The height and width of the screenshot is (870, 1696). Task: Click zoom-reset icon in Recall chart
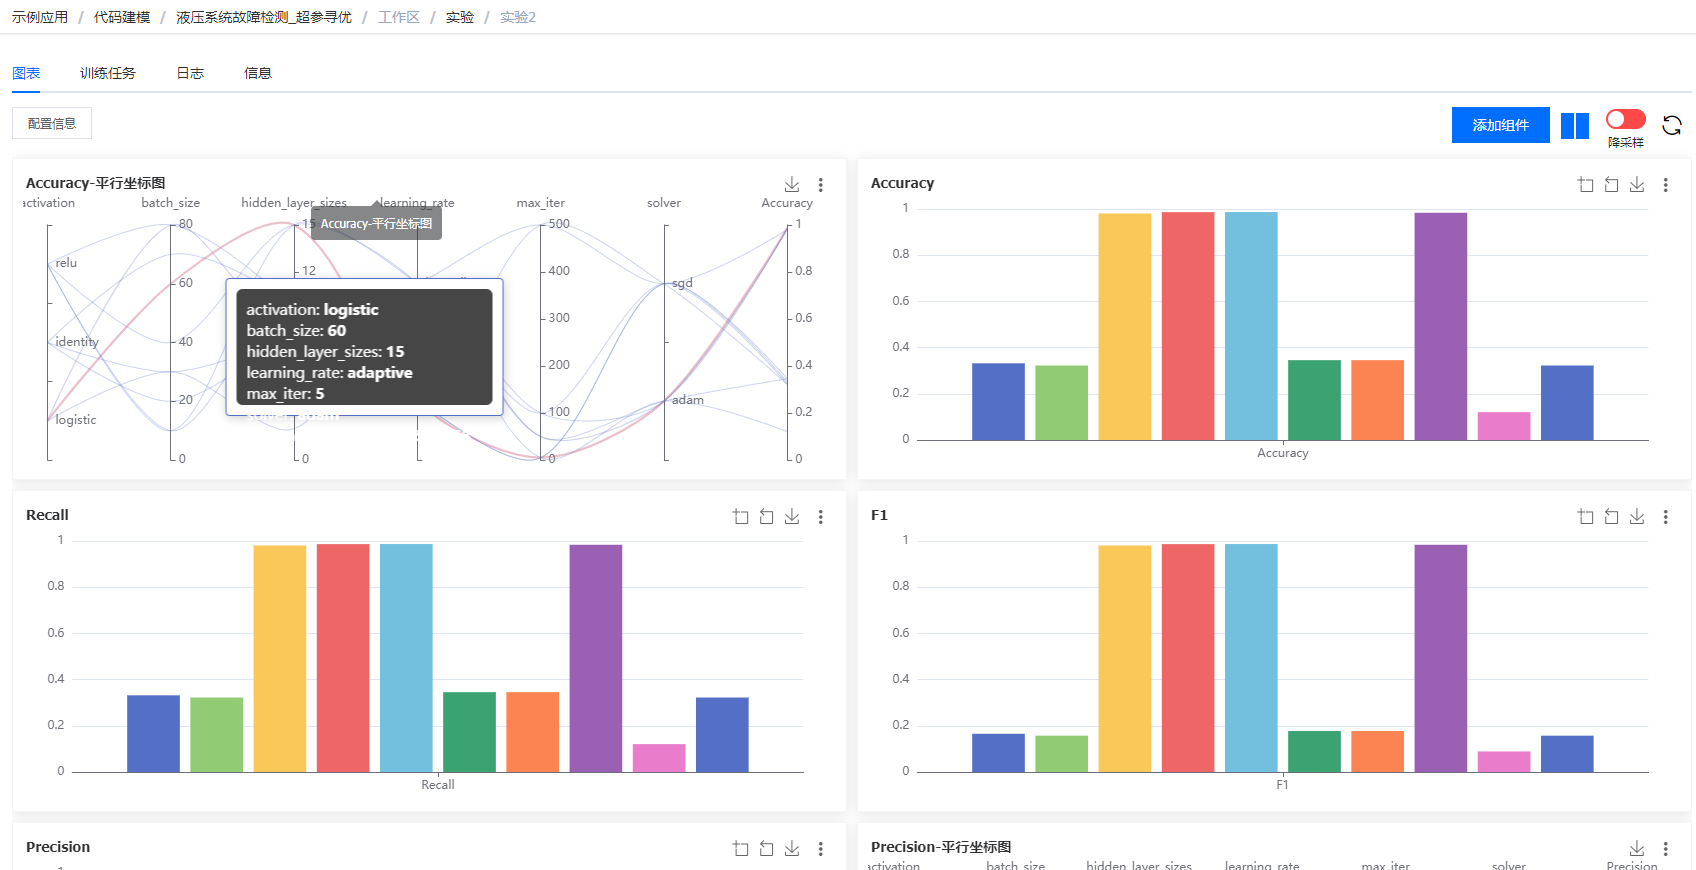(x=766, y=517)
